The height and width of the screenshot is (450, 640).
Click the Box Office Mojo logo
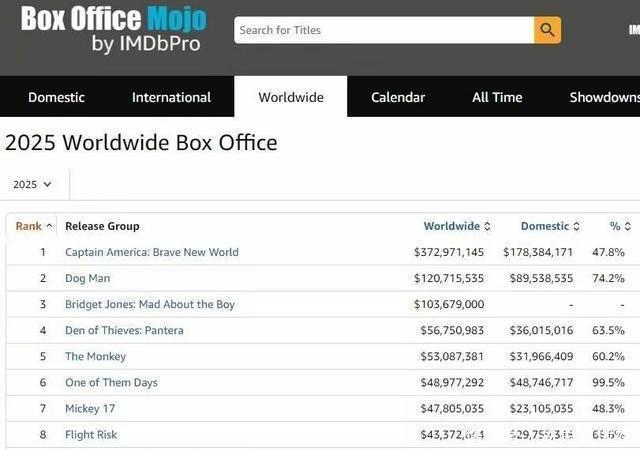[x=113, y=29]
